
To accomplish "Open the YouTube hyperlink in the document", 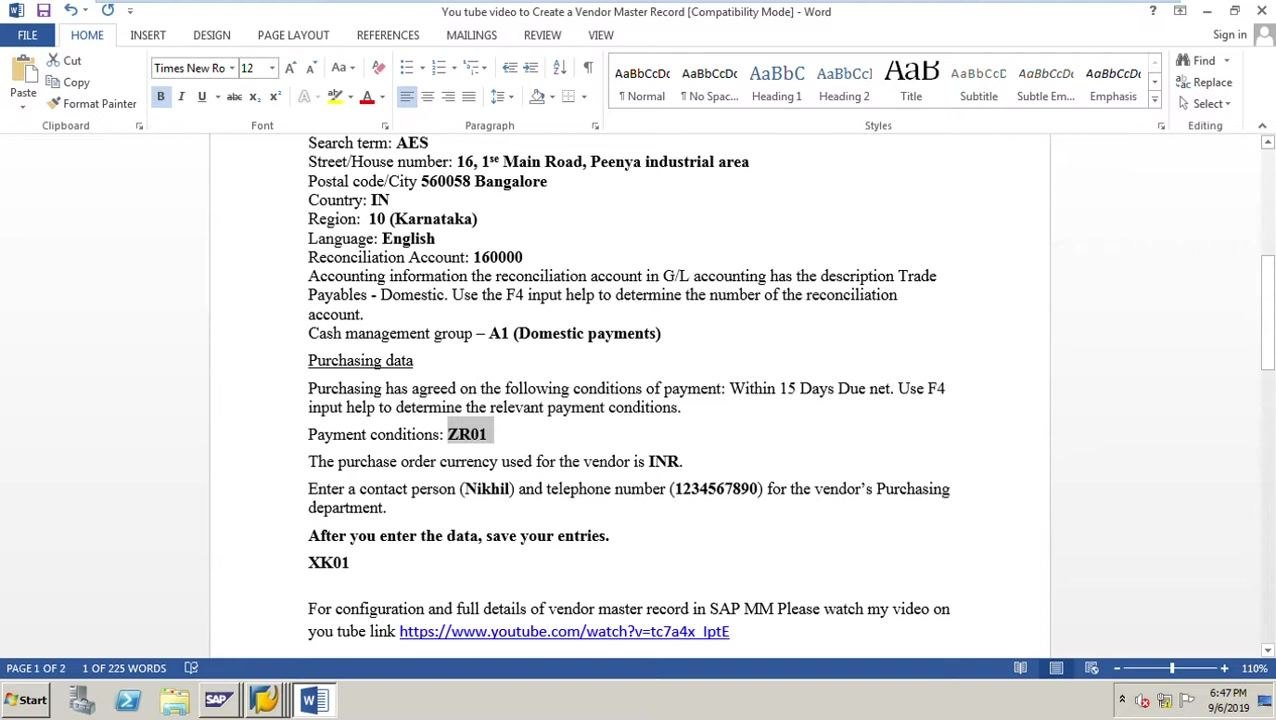I will coord(564,631).
